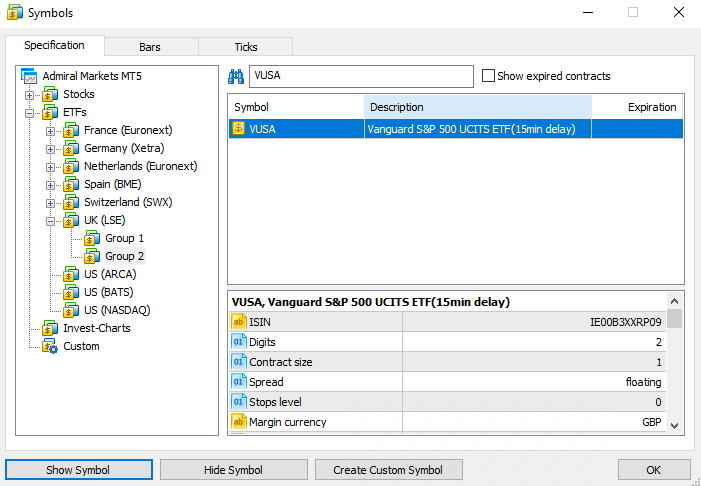
Task: Click the Netherlands (Euronext) folder icon
Action: pos(71,166)
